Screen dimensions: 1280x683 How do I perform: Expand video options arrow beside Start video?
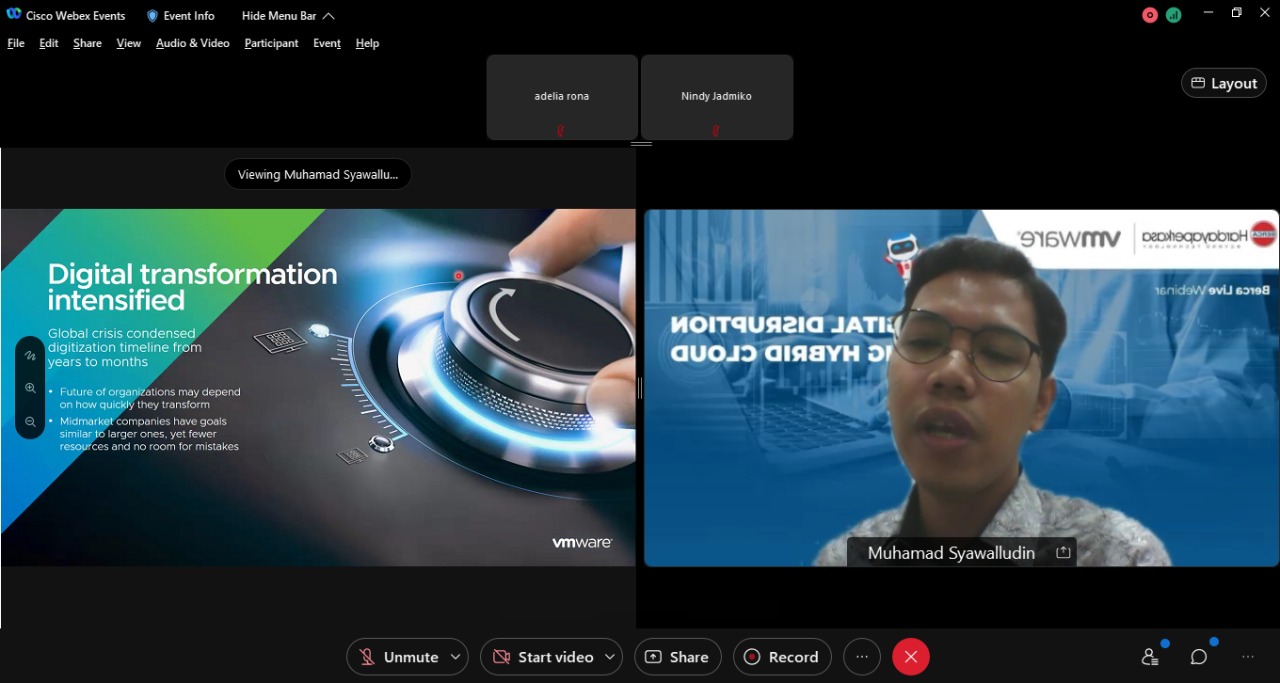611,657
